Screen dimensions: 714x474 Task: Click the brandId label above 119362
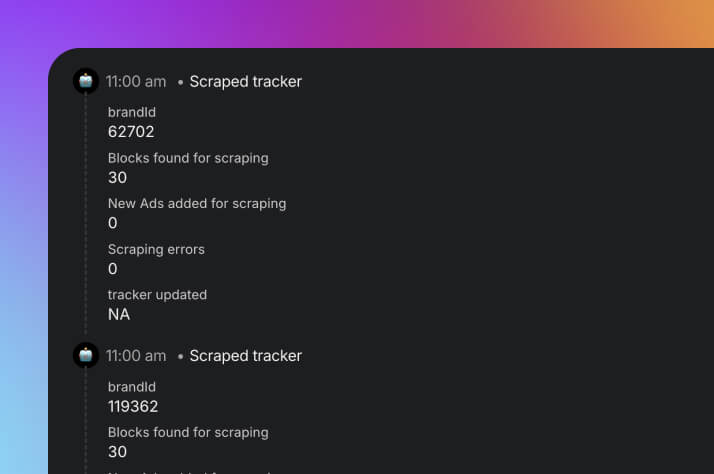(x=132, y=387)
